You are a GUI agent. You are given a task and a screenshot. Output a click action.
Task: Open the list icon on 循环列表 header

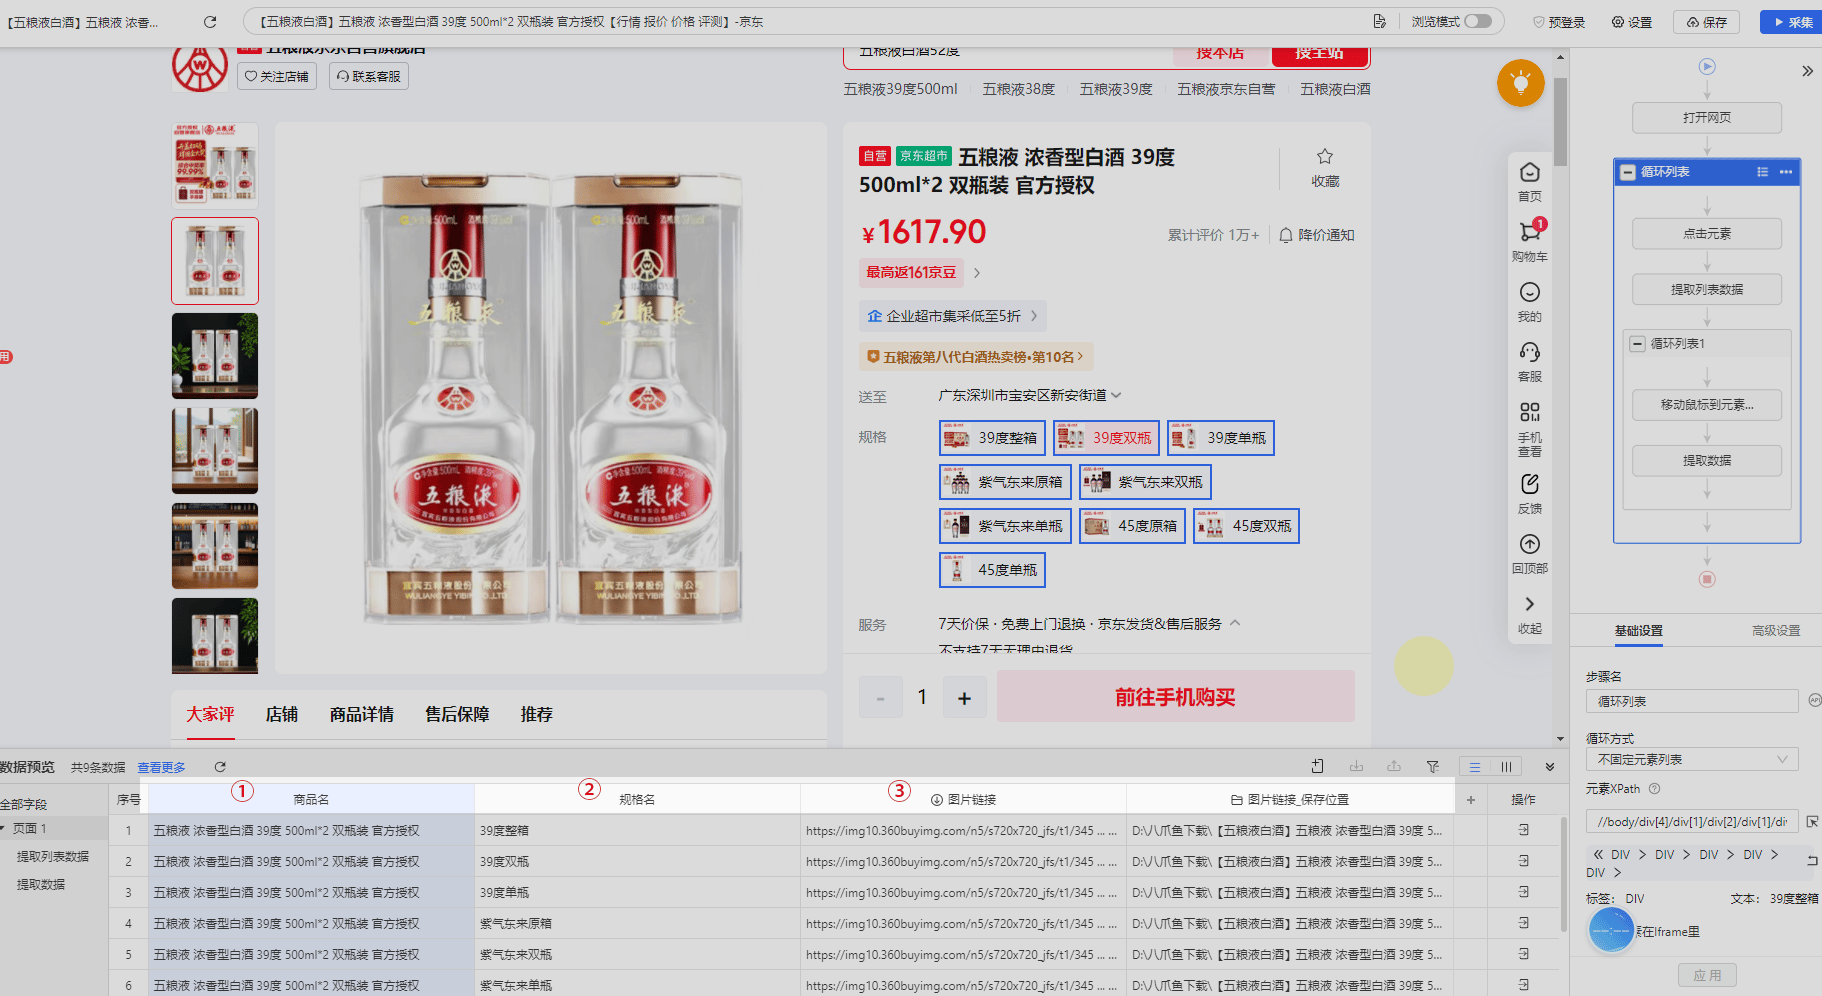click(1762, 172)
